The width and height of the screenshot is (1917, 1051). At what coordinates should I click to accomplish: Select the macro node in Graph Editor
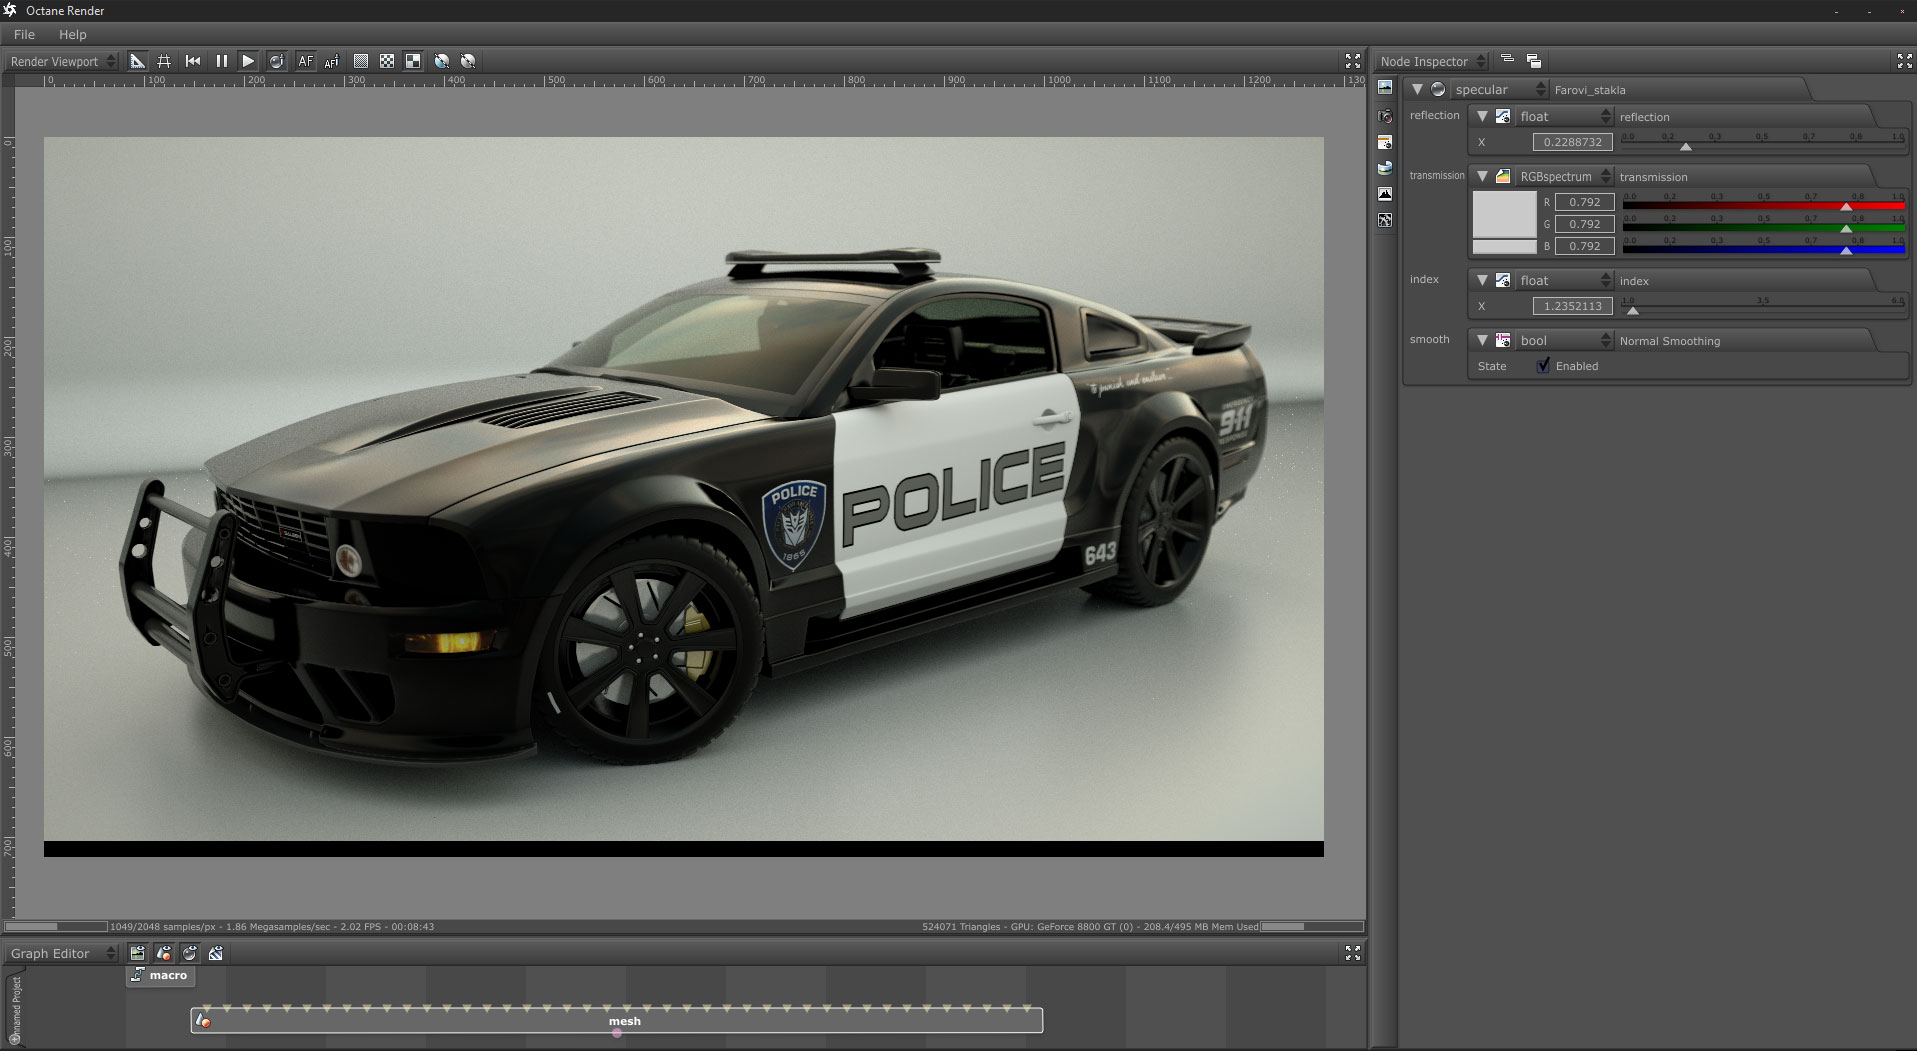pyautogui.click(x=159, y=975)
